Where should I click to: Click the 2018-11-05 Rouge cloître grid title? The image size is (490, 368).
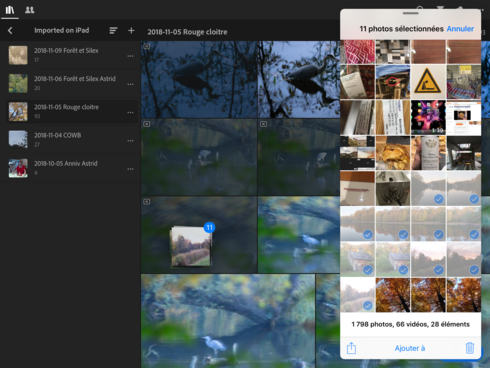click(187, 32)
